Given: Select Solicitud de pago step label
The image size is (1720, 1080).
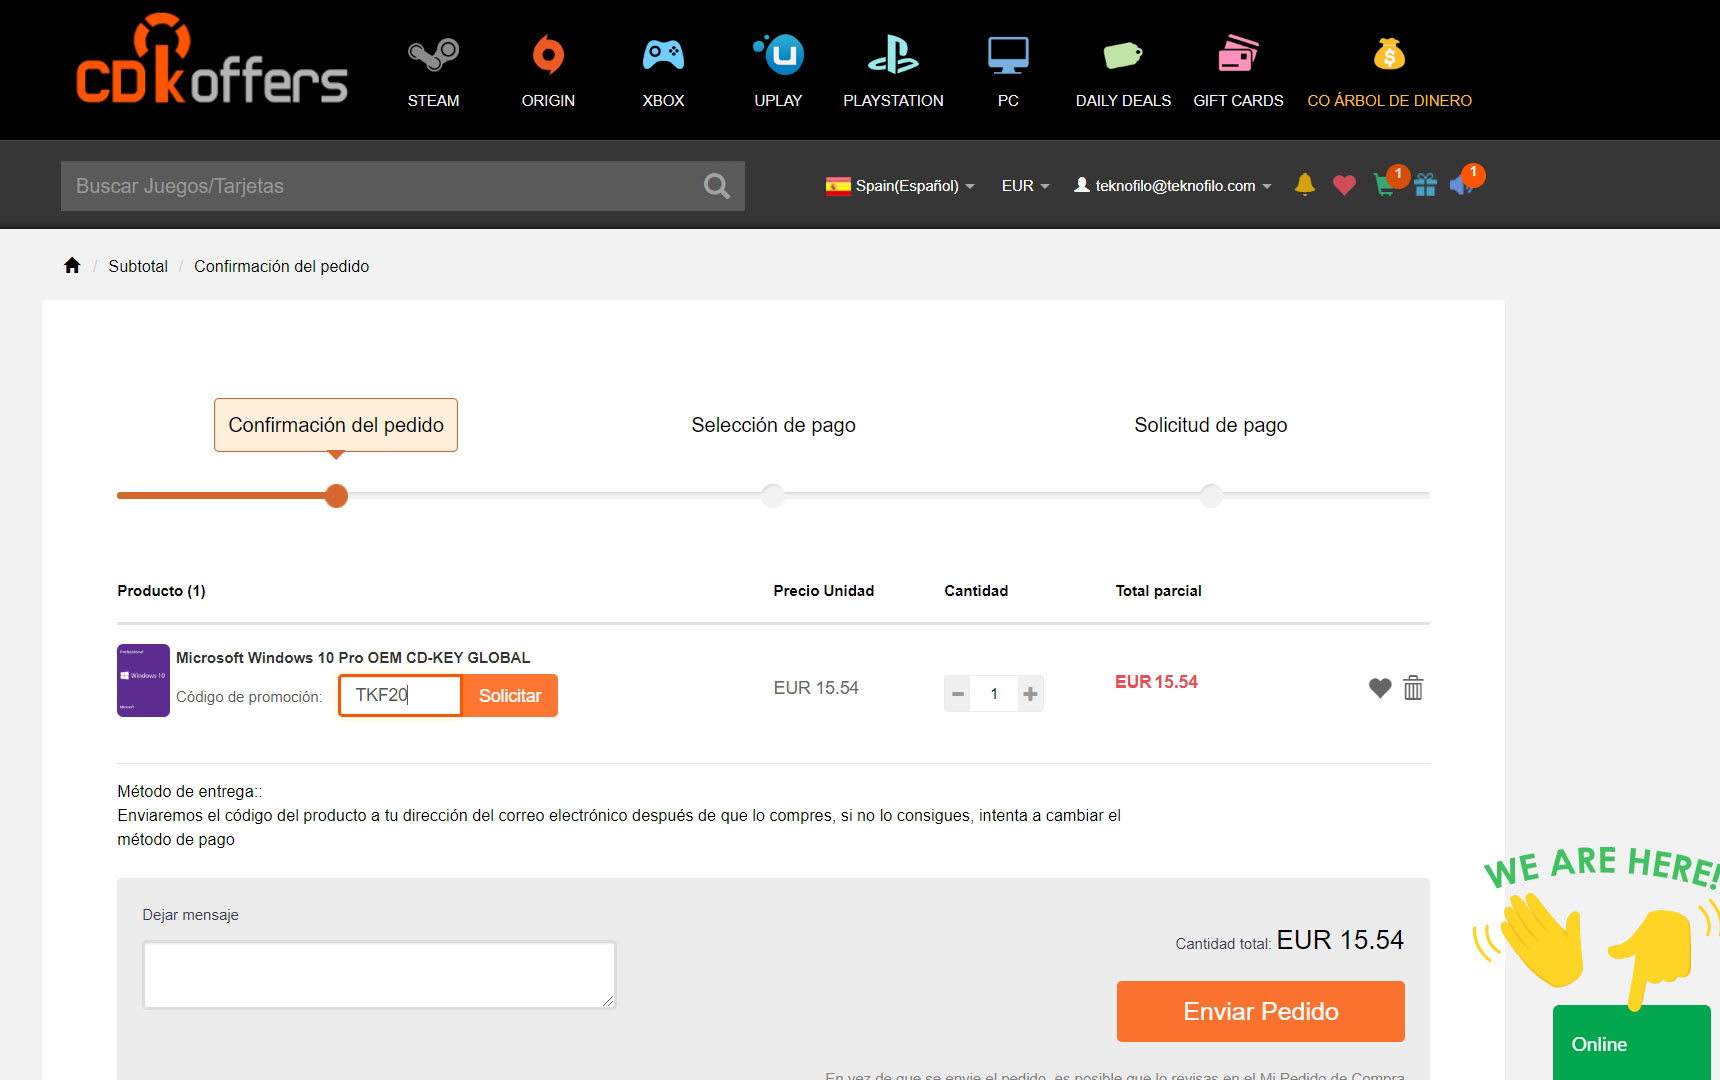Looking at the screenshot, I should point(1211,425).
